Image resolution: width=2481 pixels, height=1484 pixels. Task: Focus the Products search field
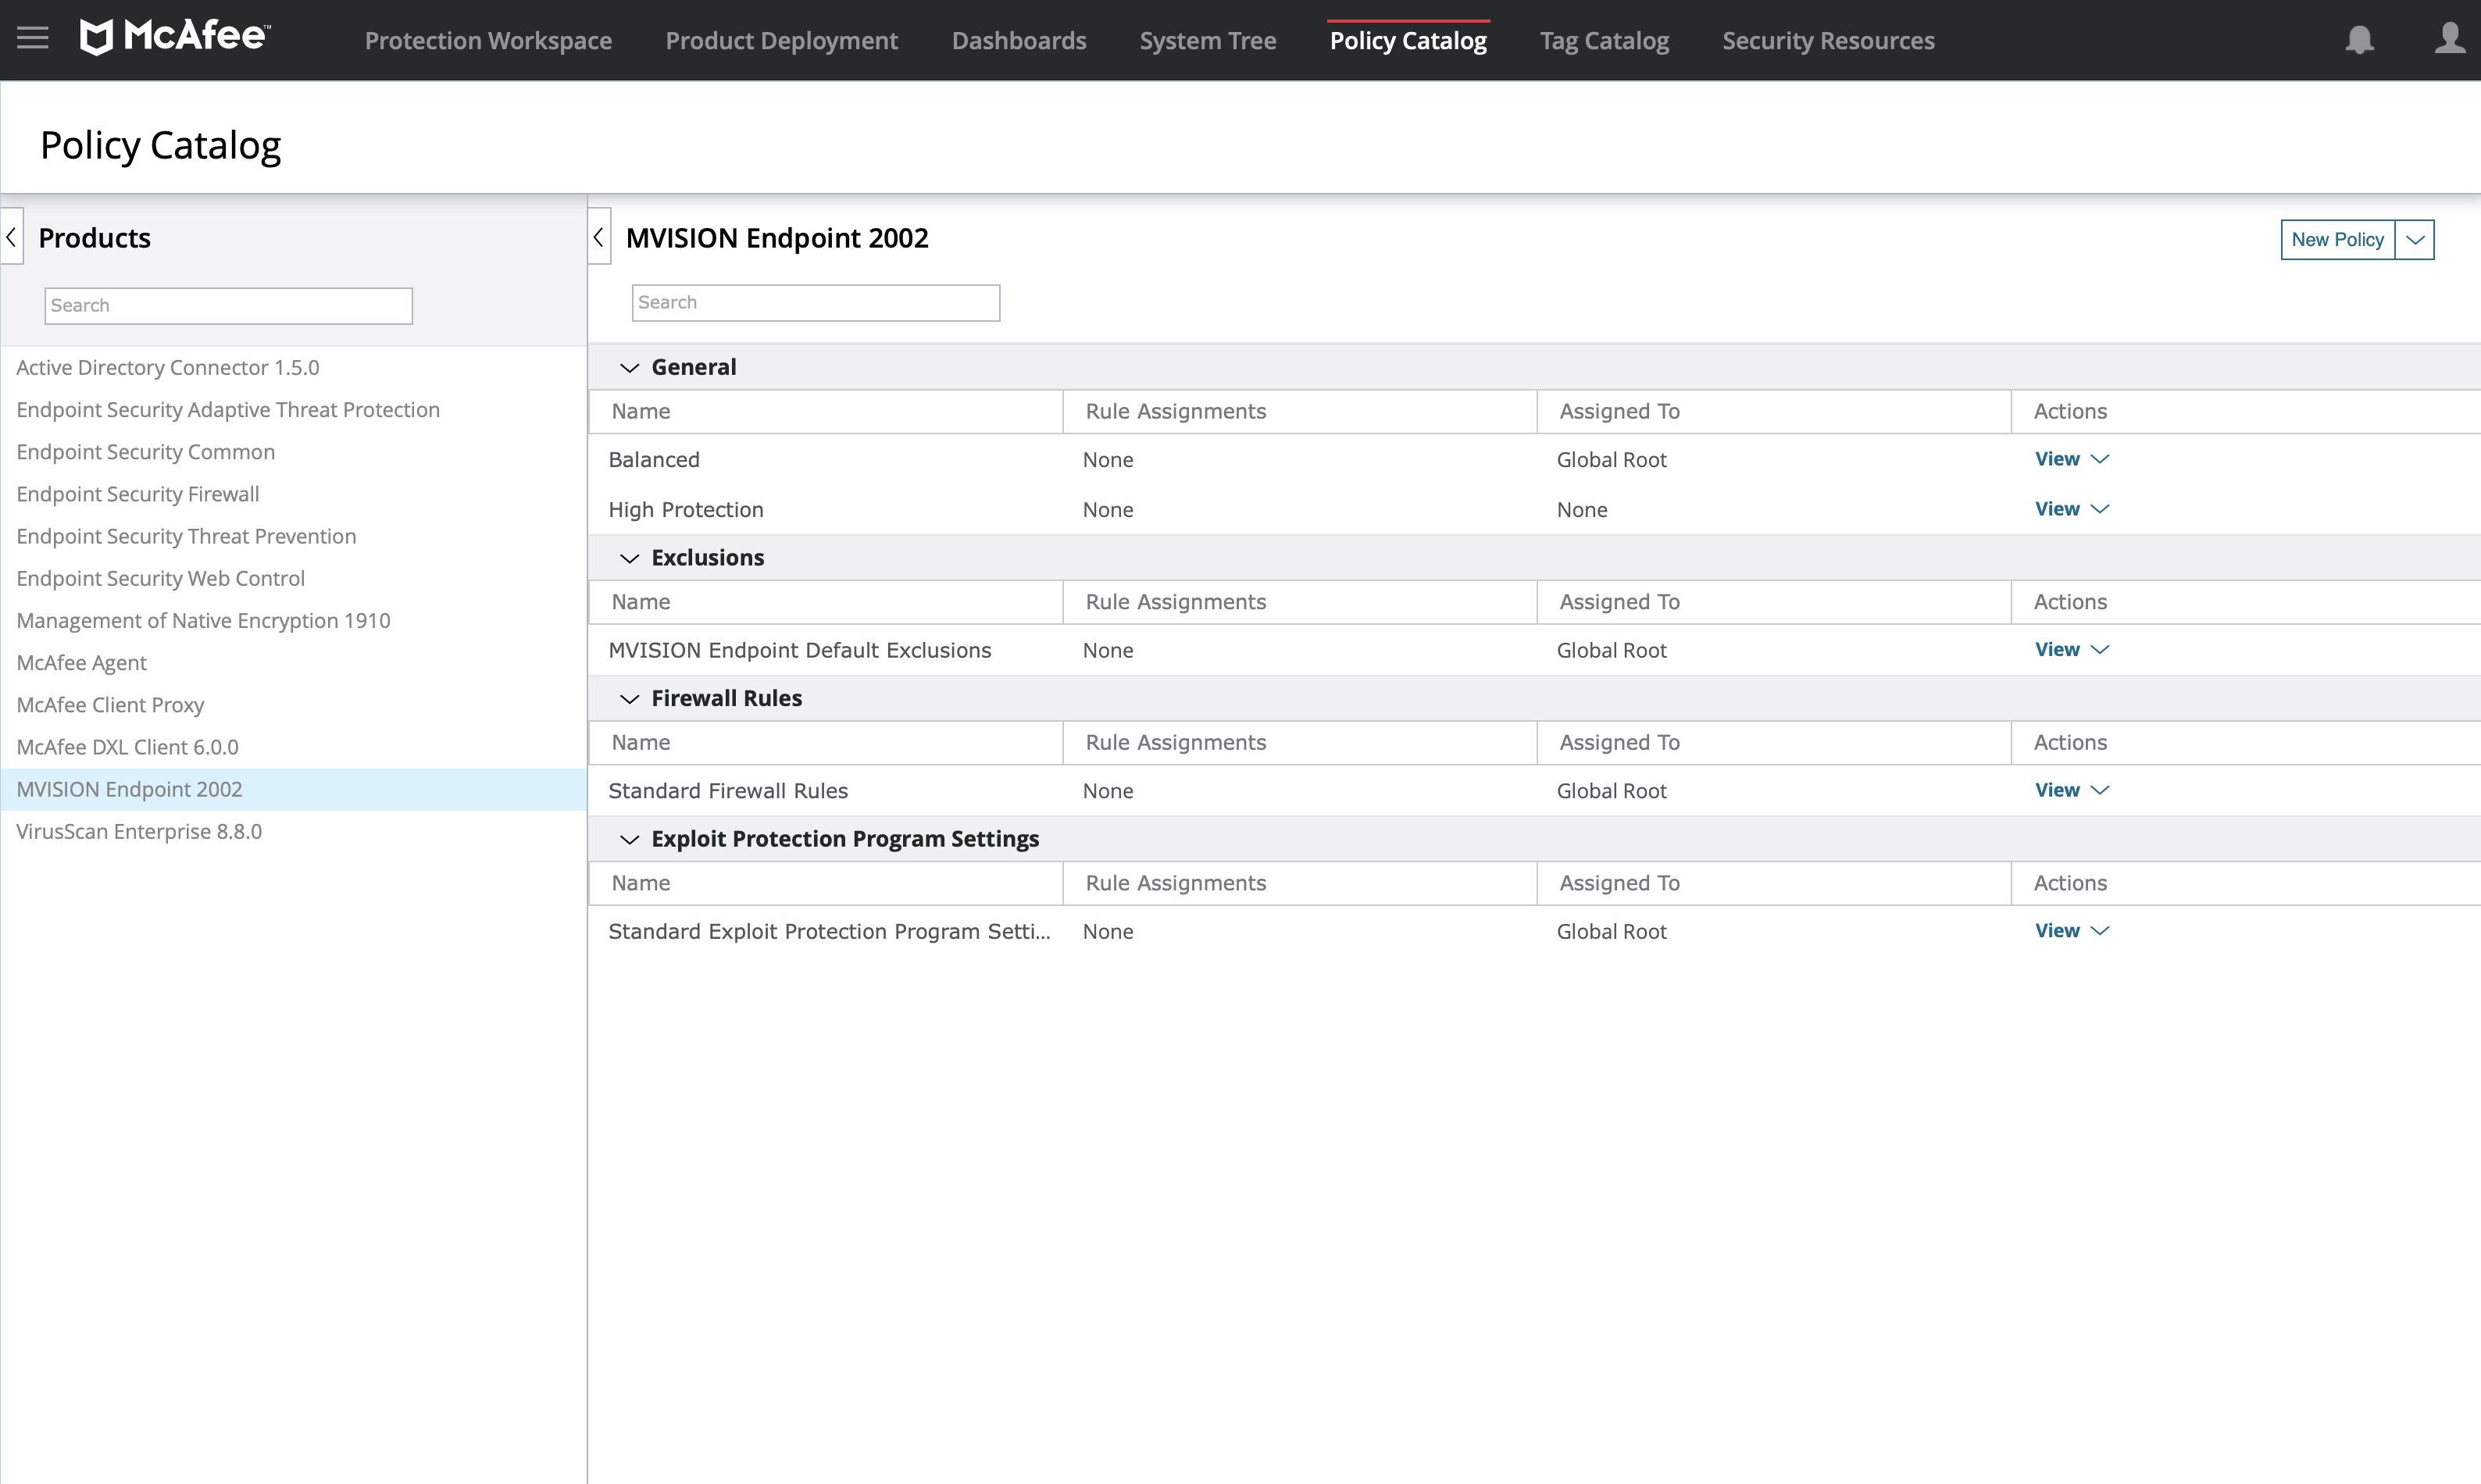(228, 306)
